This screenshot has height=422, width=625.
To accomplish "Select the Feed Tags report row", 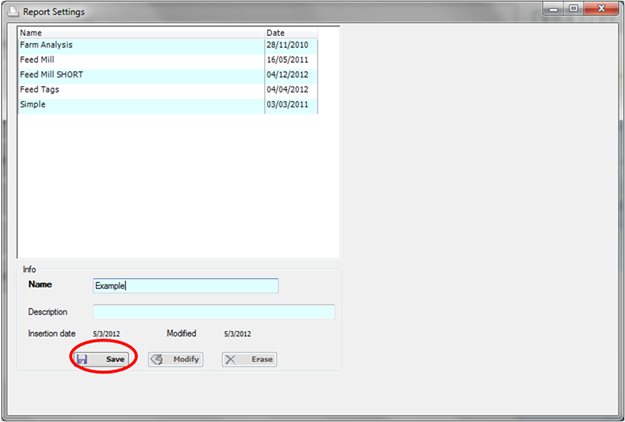I will (x=168, y=90).
